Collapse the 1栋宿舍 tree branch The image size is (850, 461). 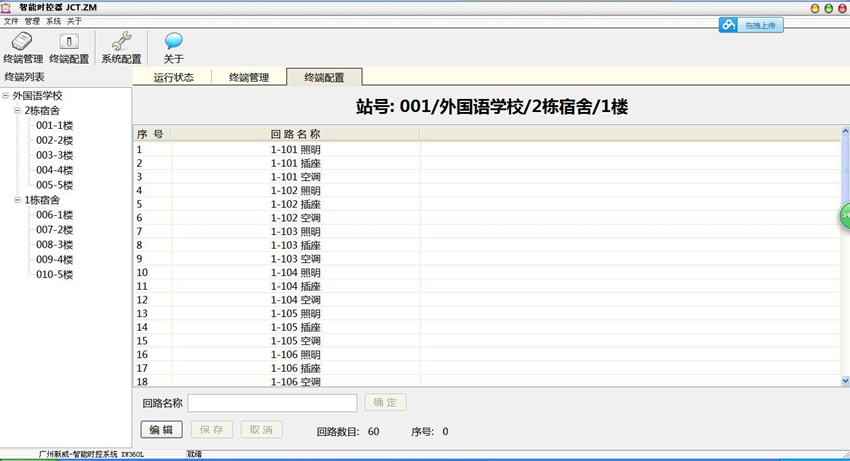[x=17, y=200]
